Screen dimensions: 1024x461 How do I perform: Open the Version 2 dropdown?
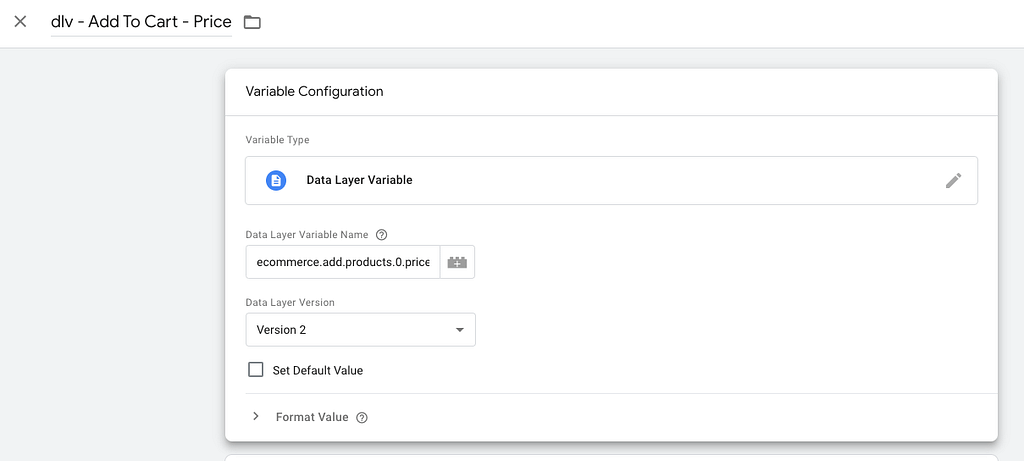coord(360,330)
